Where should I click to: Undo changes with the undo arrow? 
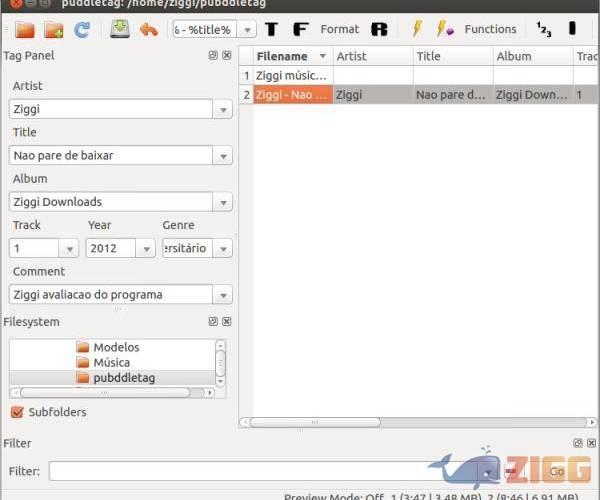(x=149, y=29)
